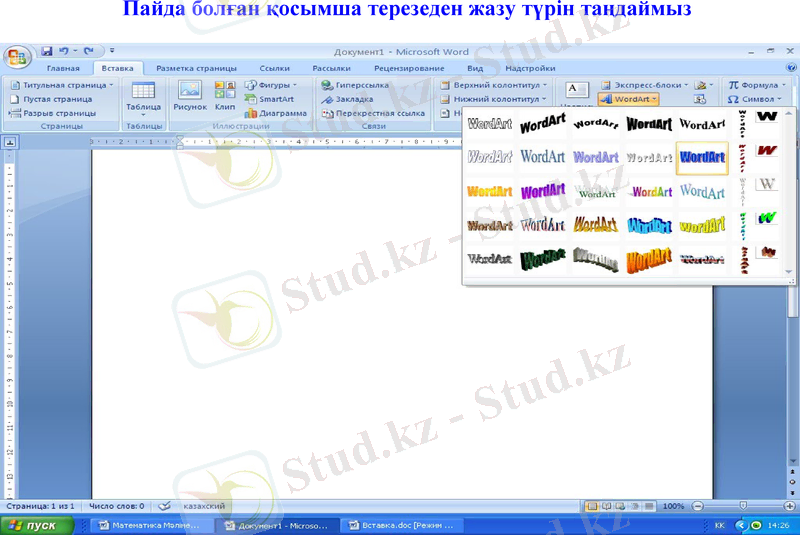This screenshot has width=800, height=535.
Task: Select green W WordArt, last column
Action: 767,218
